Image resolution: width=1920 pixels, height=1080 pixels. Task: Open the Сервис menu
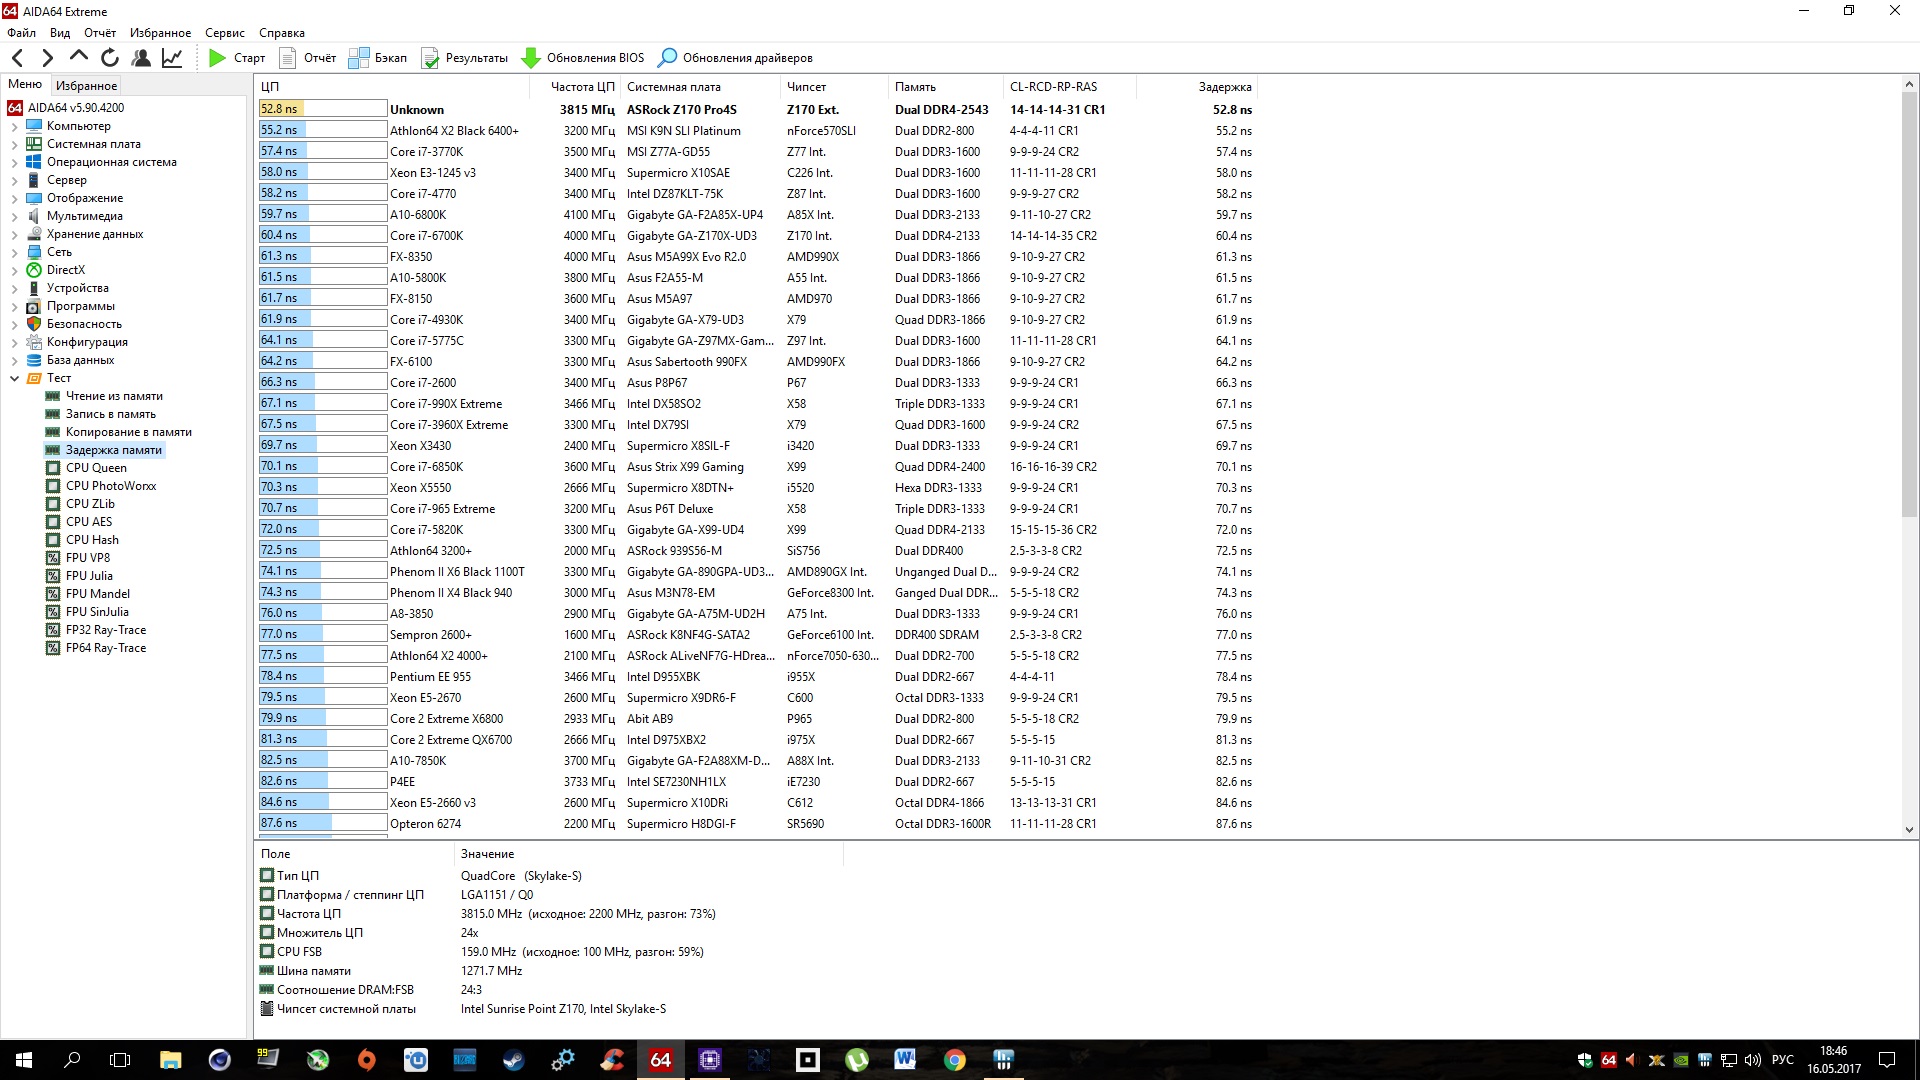coord(225,33)
